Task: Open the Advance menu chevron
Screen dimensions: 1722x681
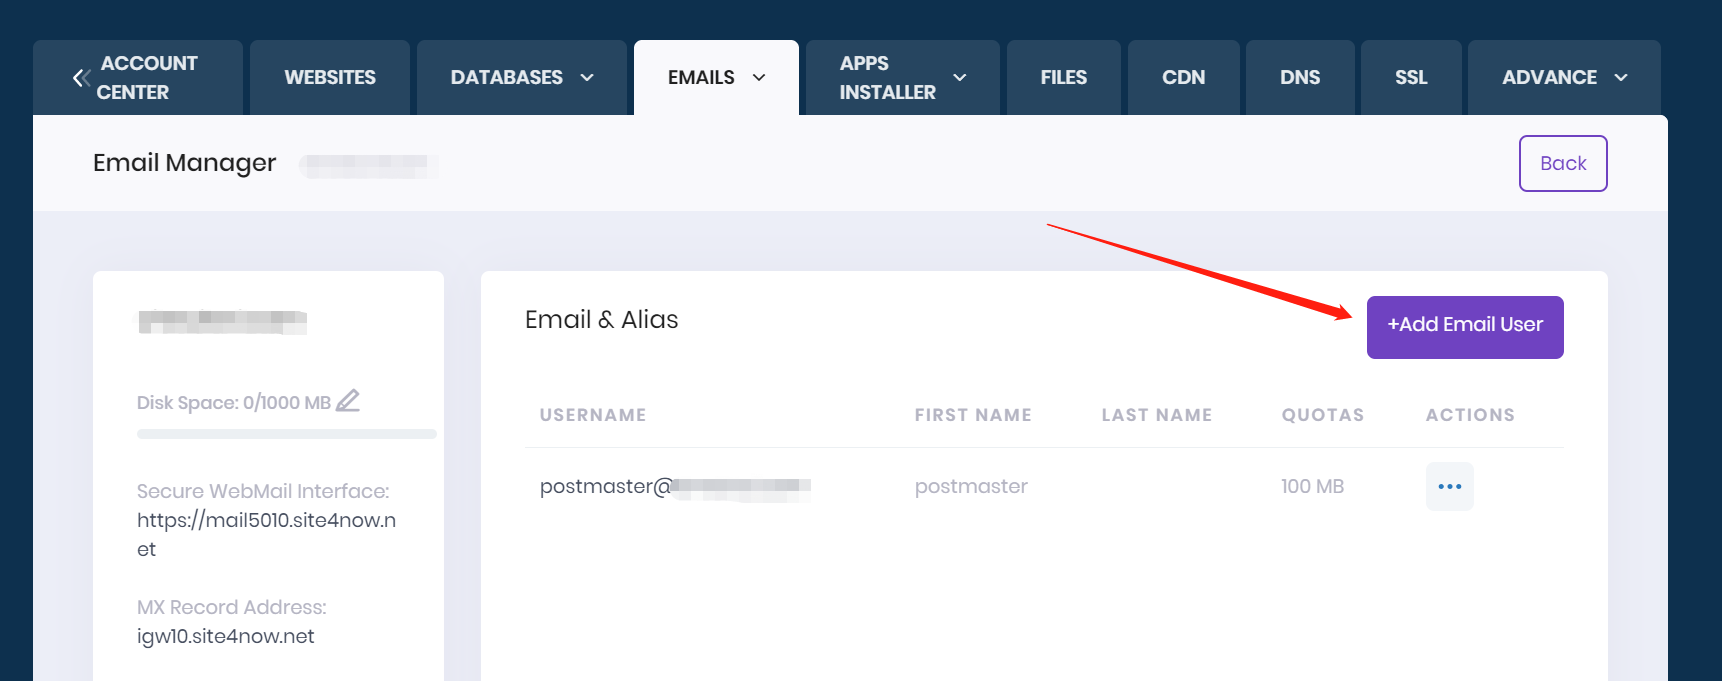Action: coord(1621,78)
